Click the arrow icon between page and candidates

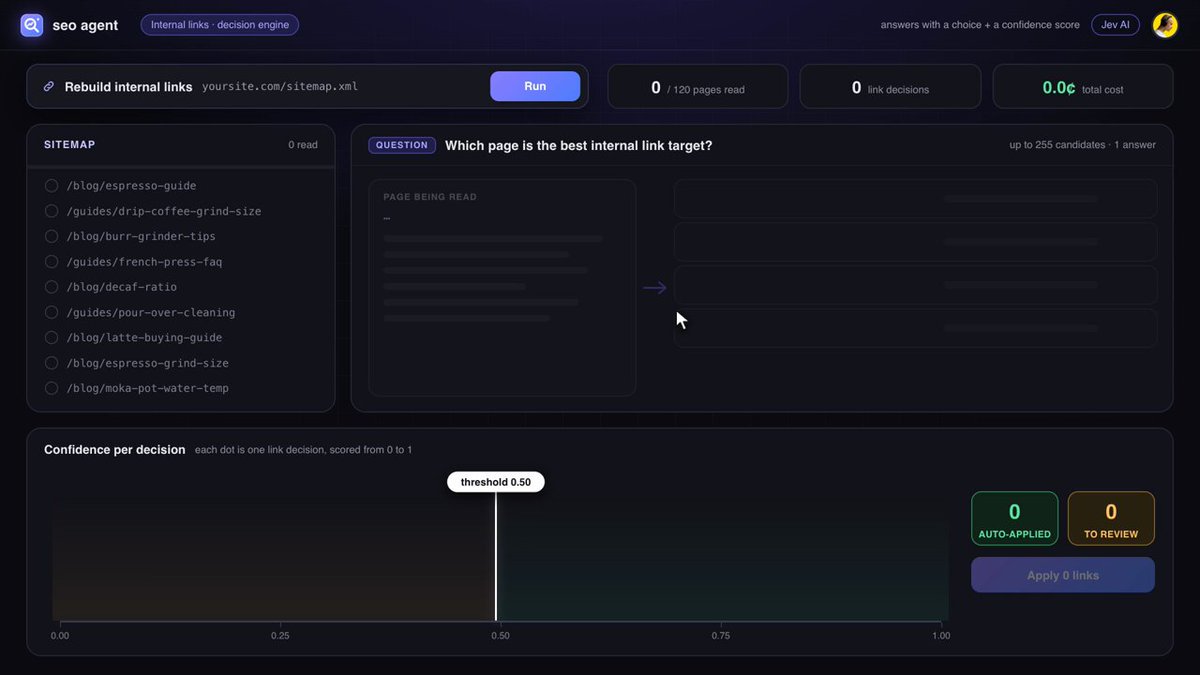tap(655, 288)
